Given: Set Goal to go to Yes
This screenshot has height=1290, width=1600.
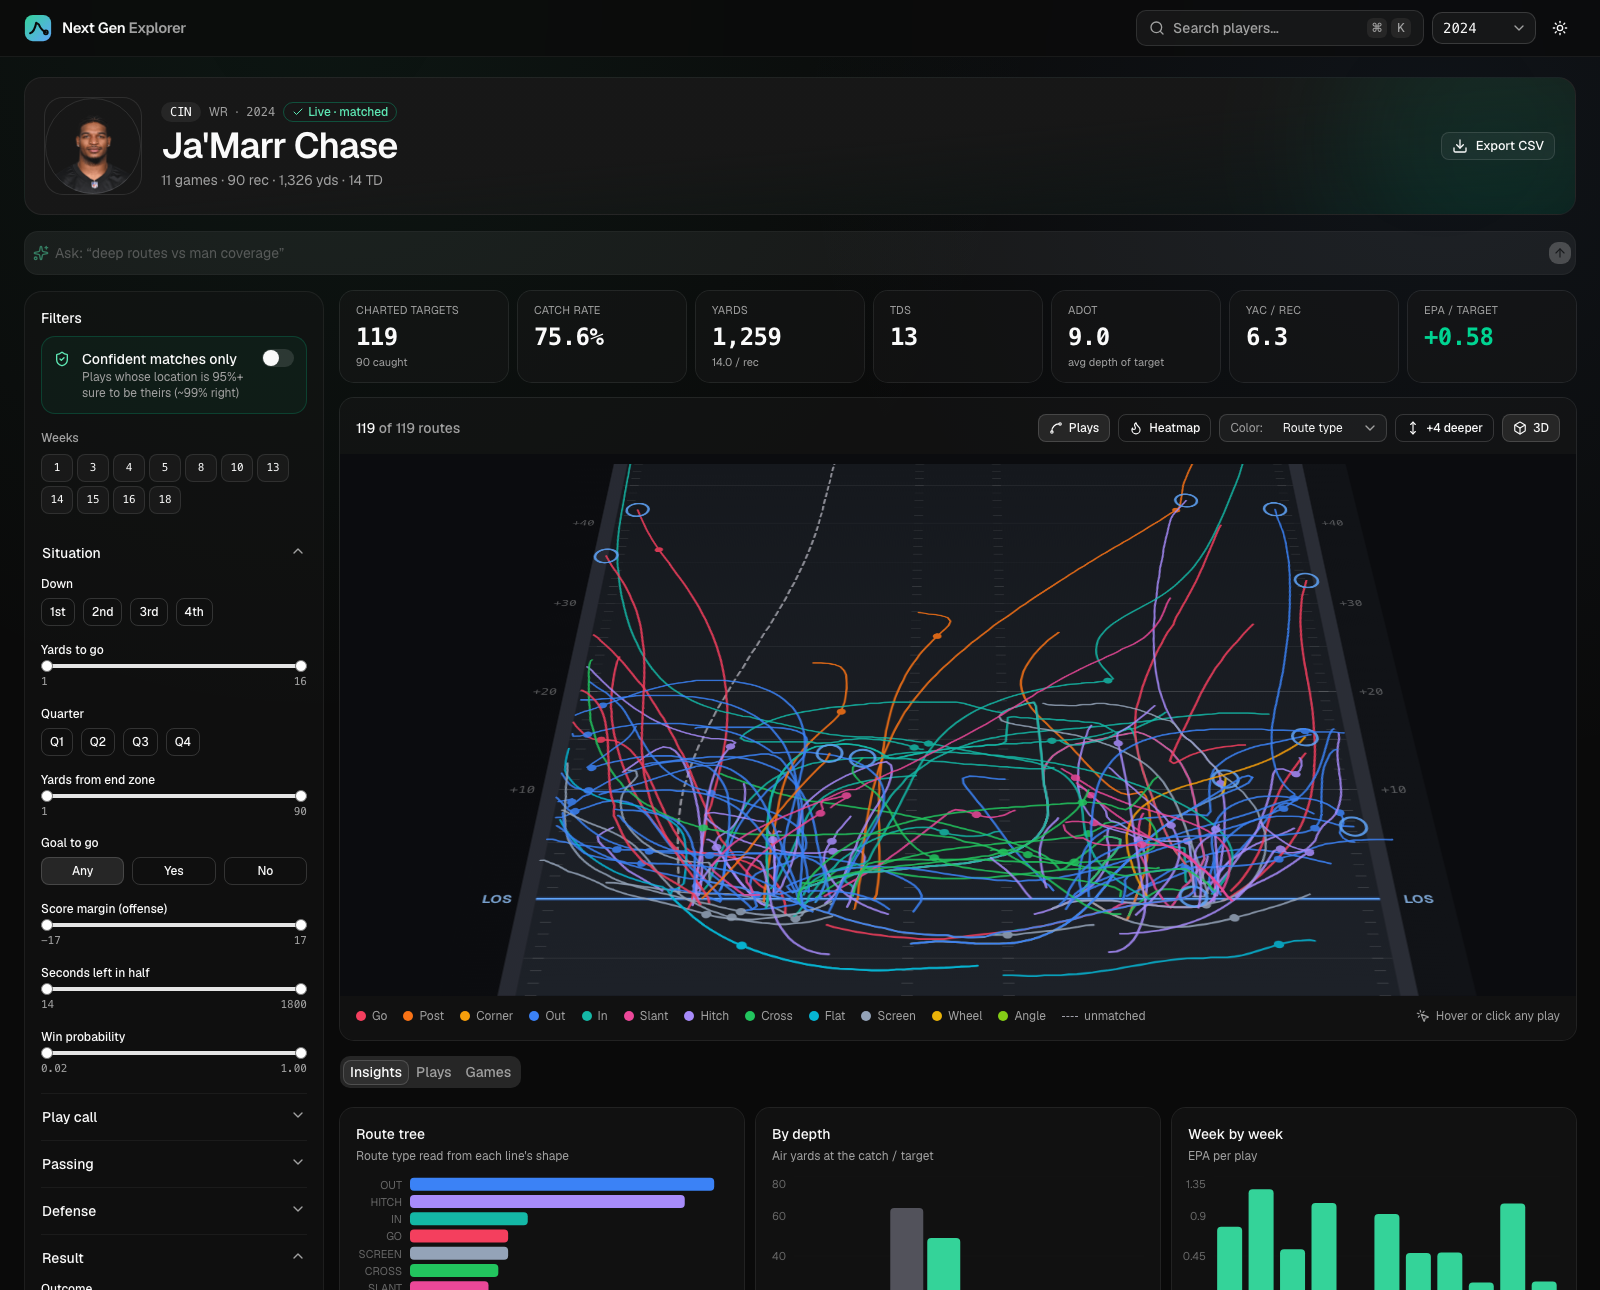Looking at the screenshot, I should tap(174, 871).
